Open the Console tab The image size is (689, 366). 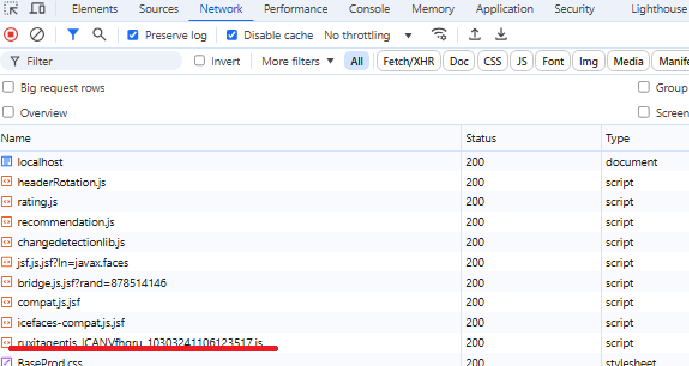[369, 9]
